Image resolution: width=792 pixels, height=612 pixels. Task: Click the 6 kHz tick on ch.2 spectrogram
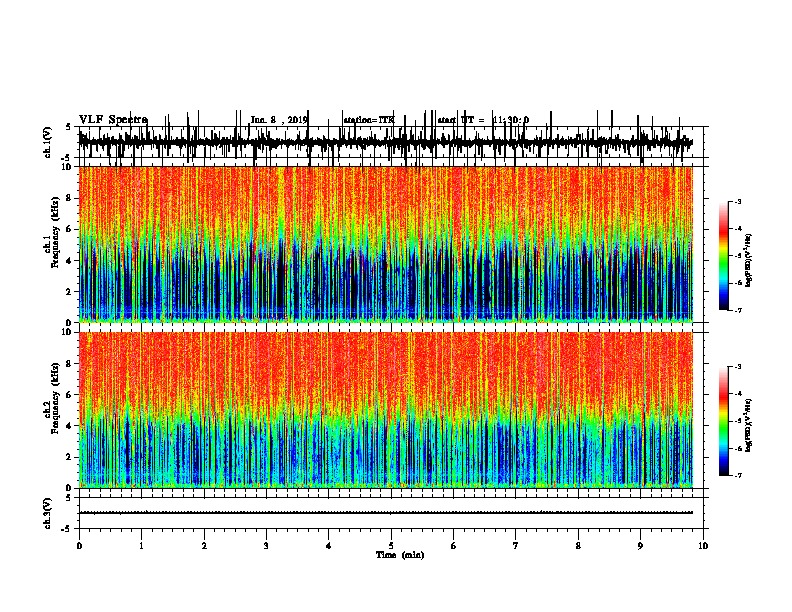(x=70, y=394)
